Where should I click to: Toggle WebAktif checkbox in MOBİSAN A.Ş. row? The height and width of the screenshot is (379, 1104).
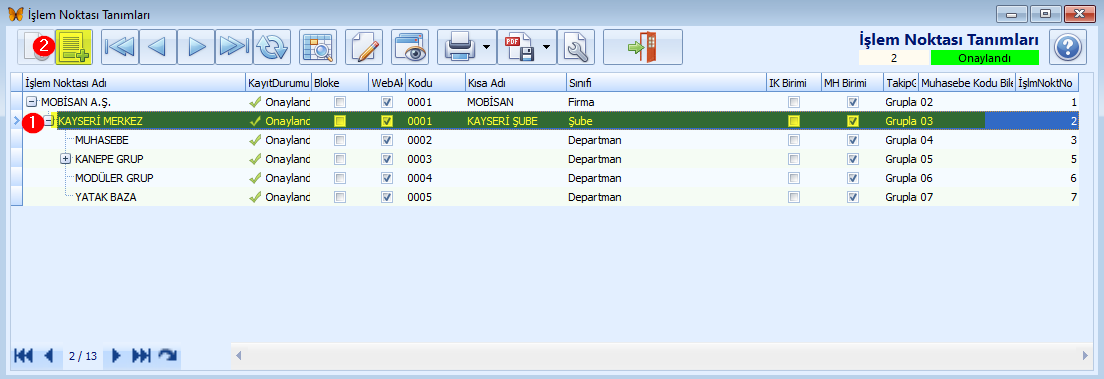click(x=387, y=102)
